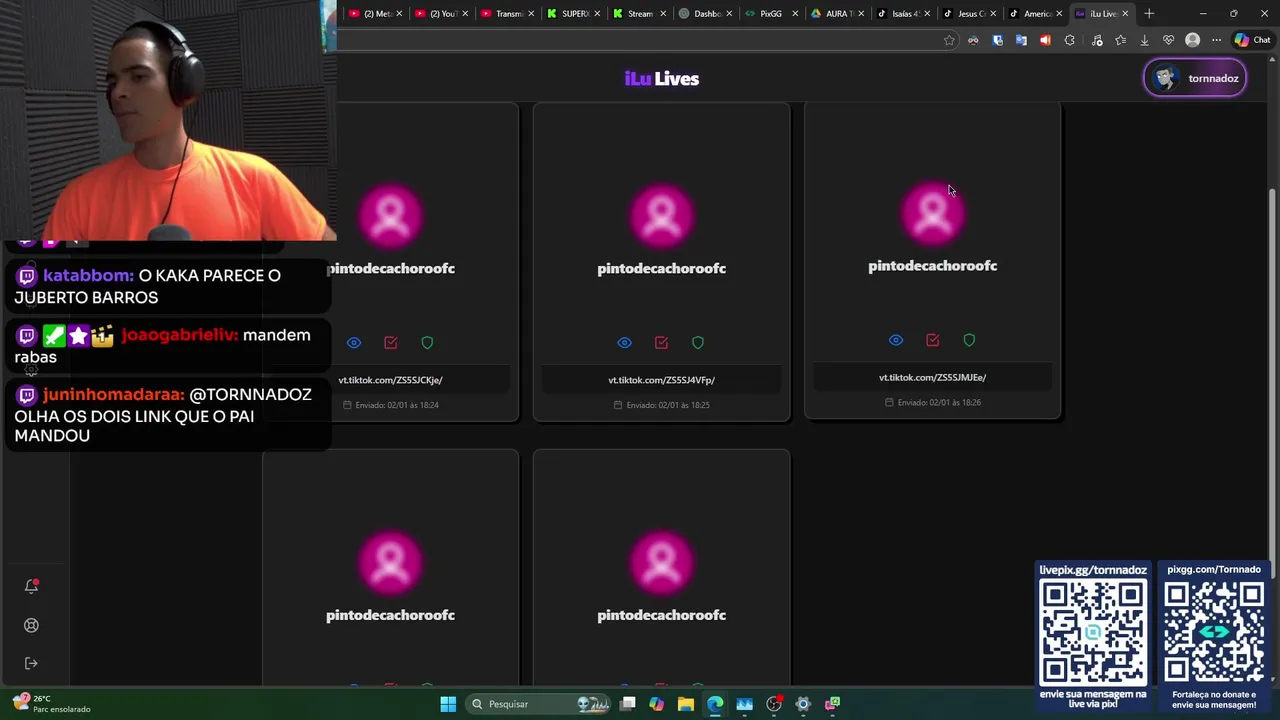Click the joaogabrieliv username in chat overlay
Screen dimensions: 1280x720
pos(179,335)
